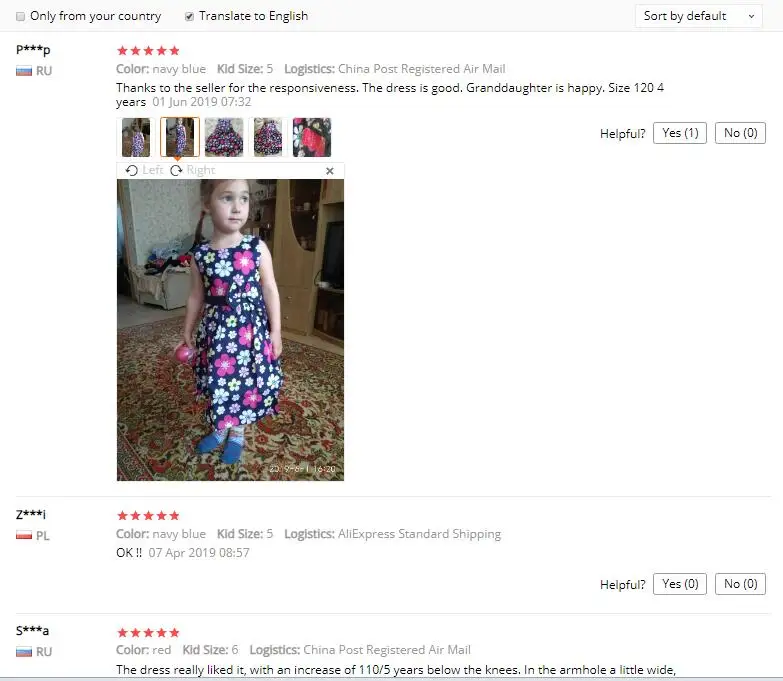Viewport: 783px width, 681px height.
Task: Click the enlarged photo of the floral dress
Action: pyautogui.click(x=230, y=330)
